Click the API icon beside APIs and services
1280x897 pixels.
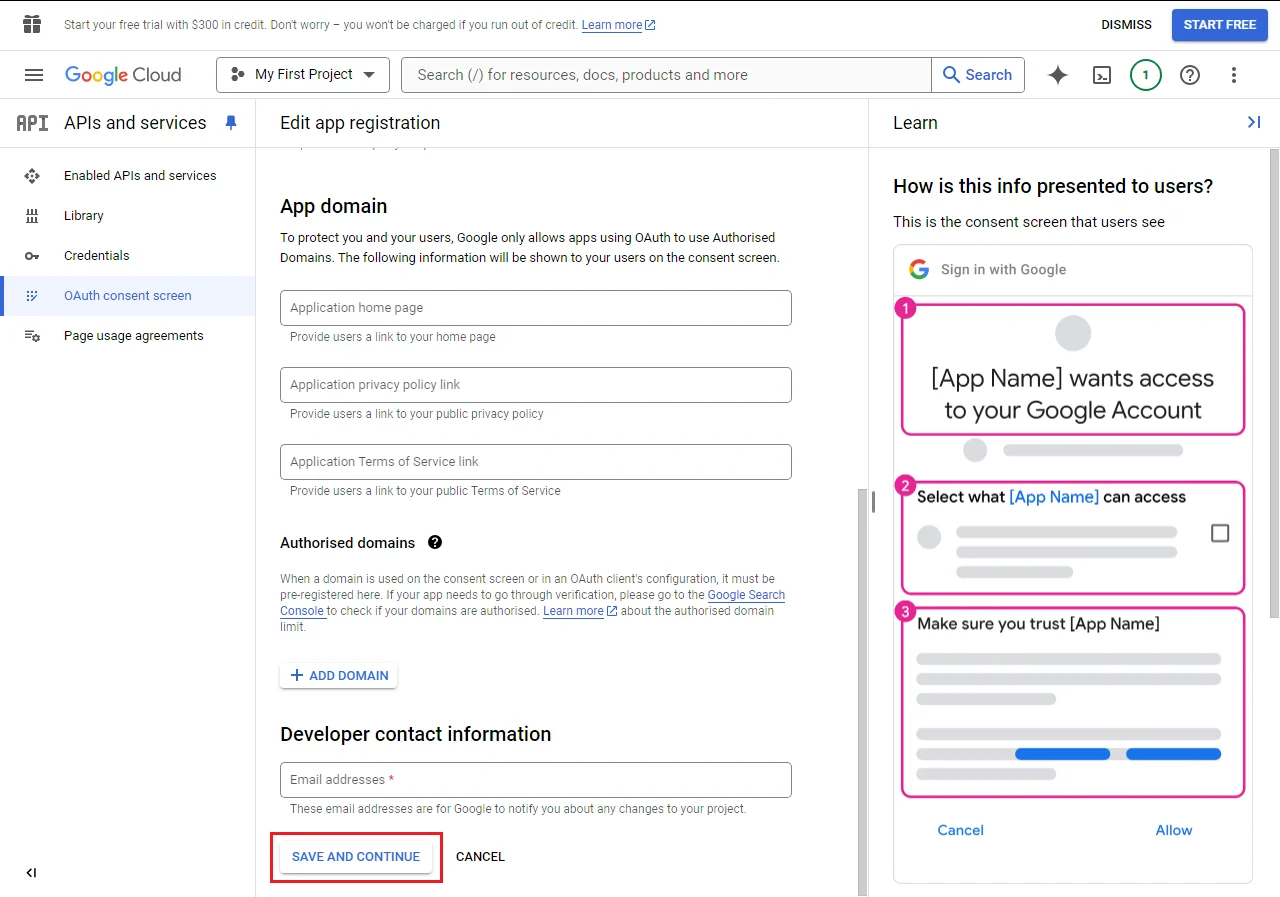pyautogui.click(x=32, y=123)
